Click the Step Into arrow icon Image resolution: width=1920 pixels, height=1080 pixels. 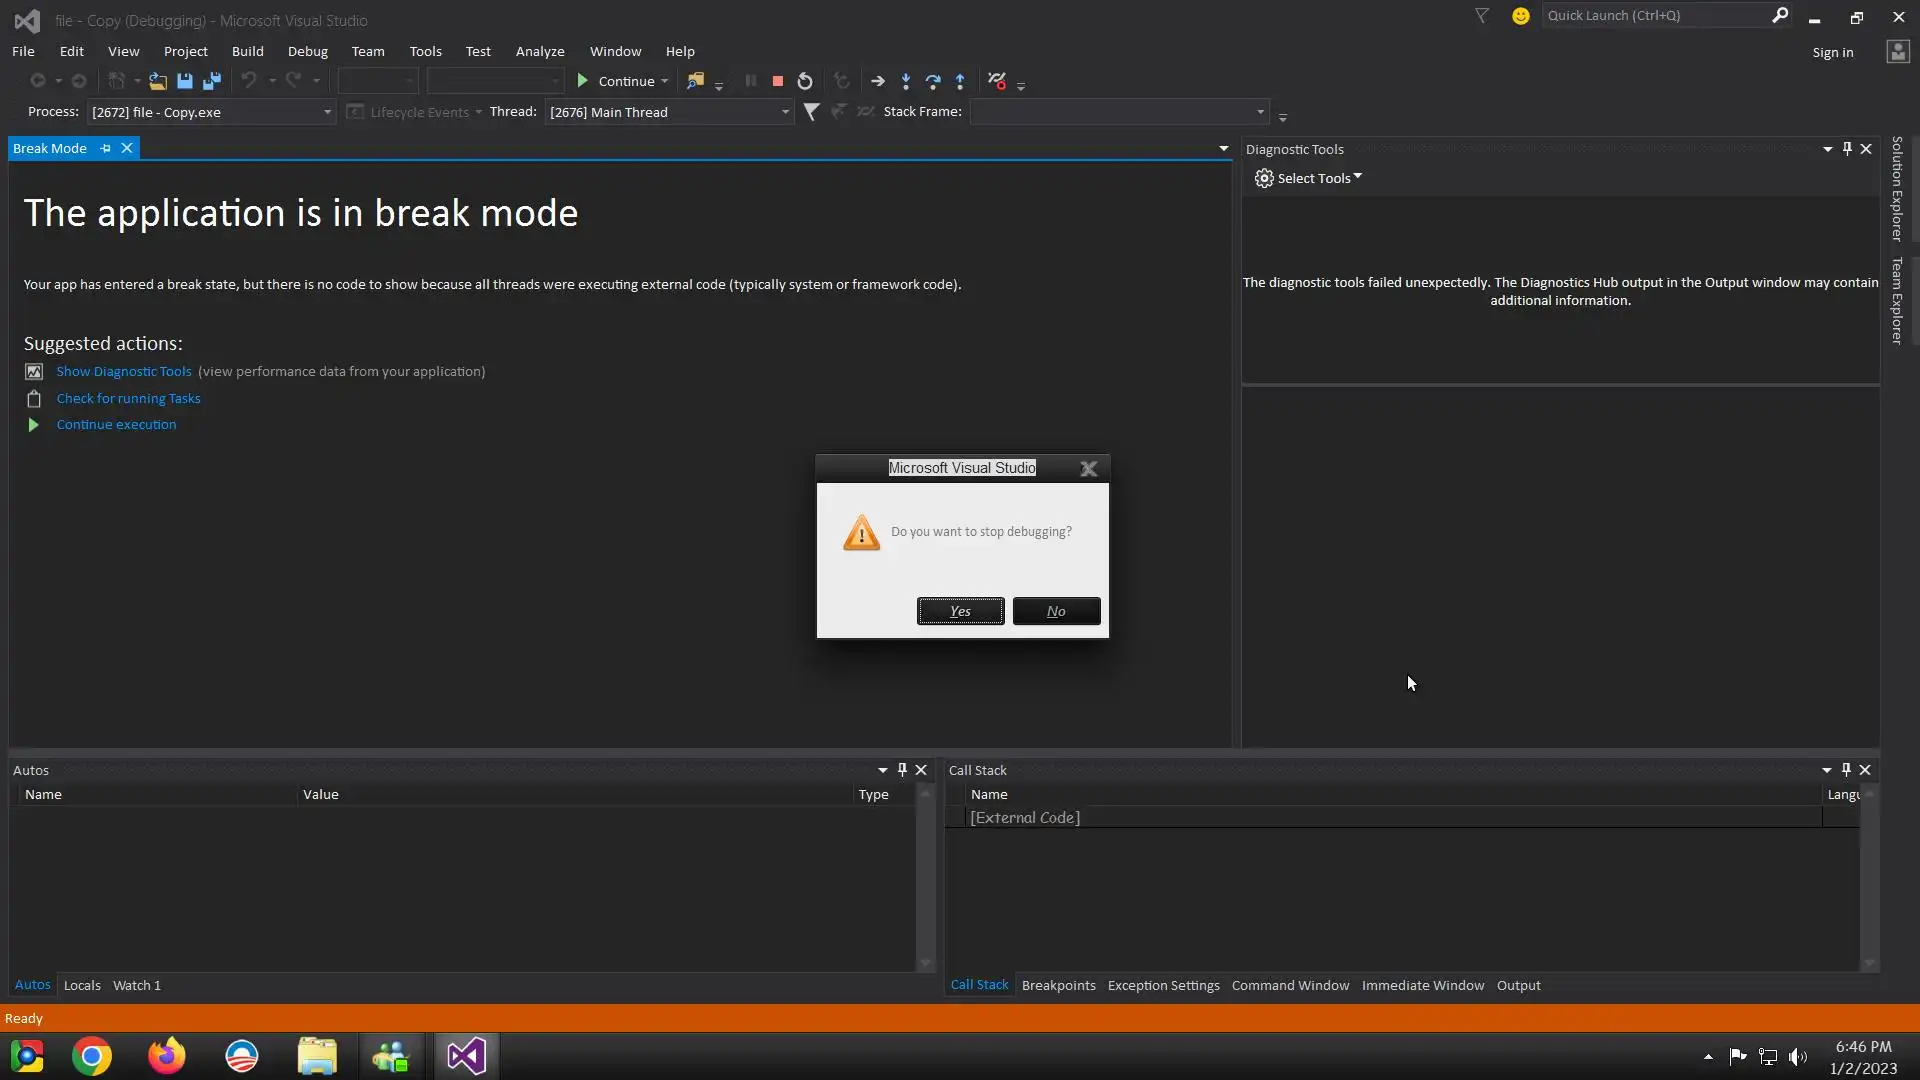click(x=906, y=81)
